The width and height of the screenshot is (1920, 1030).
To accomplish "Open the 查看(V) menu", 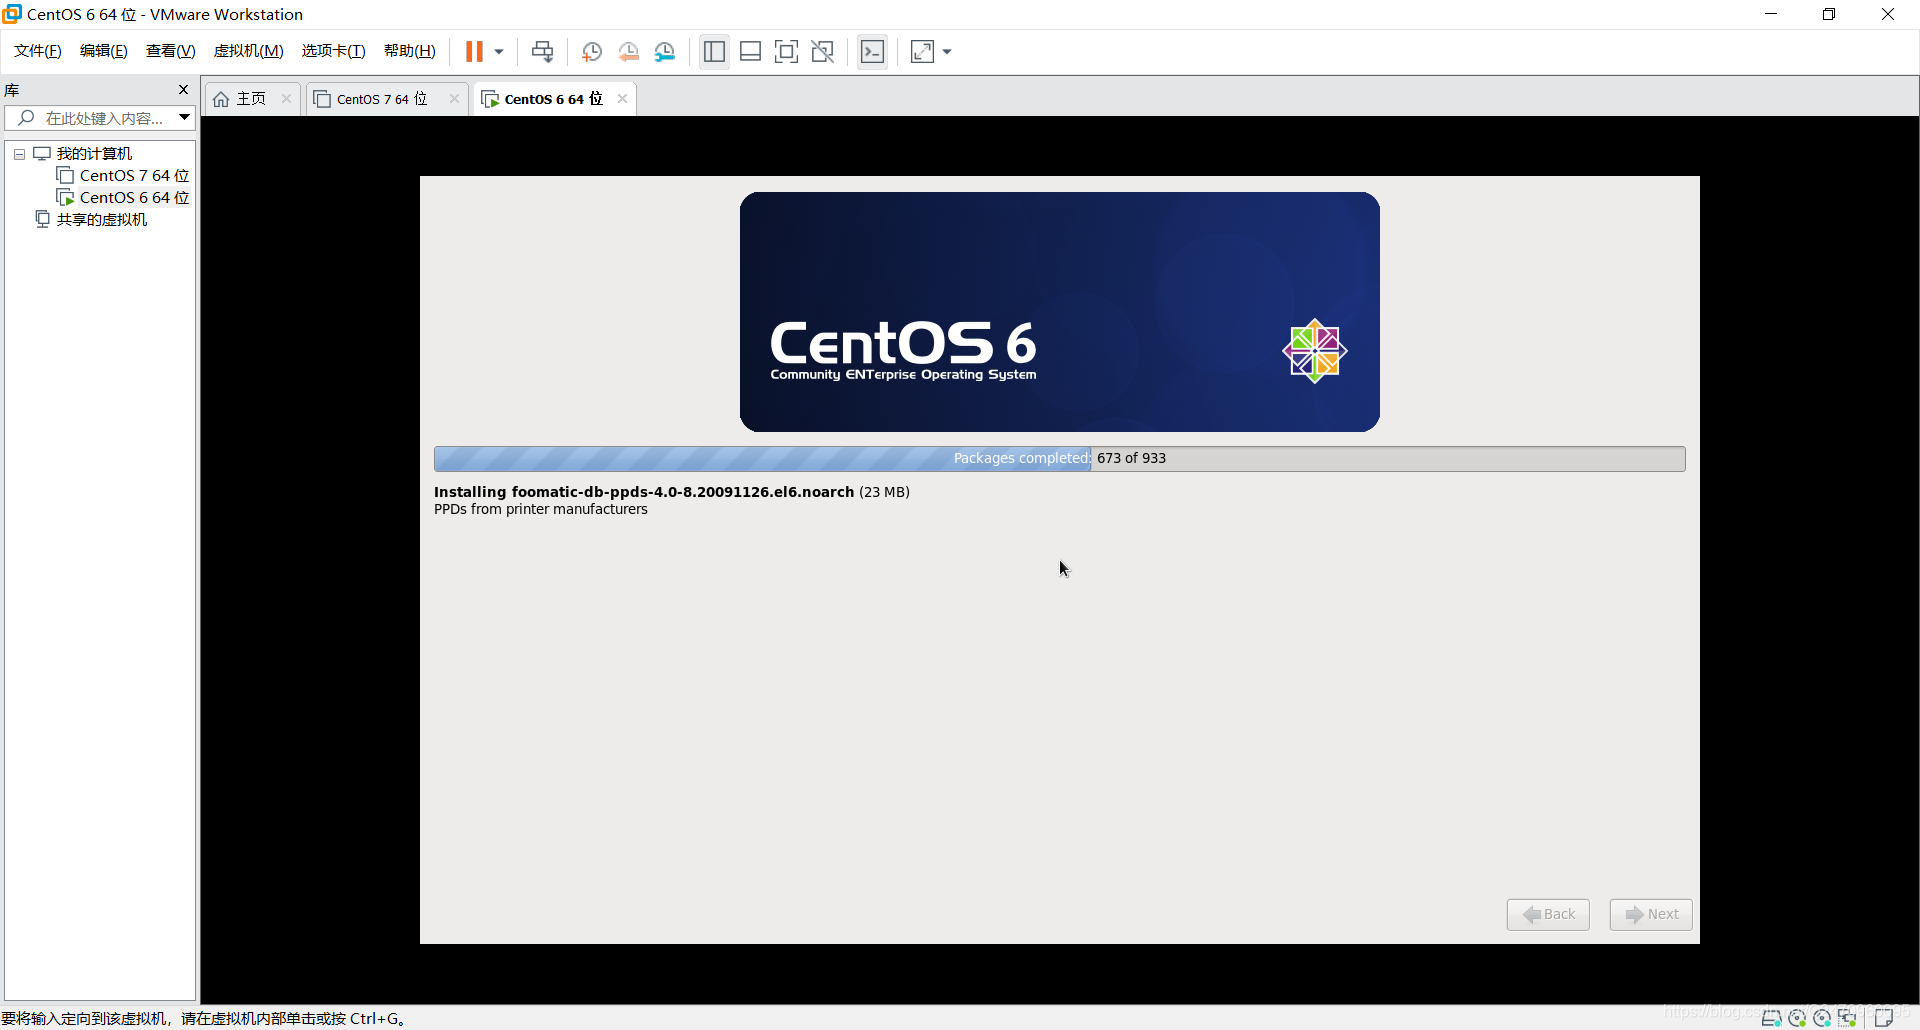I will point(171,51).
